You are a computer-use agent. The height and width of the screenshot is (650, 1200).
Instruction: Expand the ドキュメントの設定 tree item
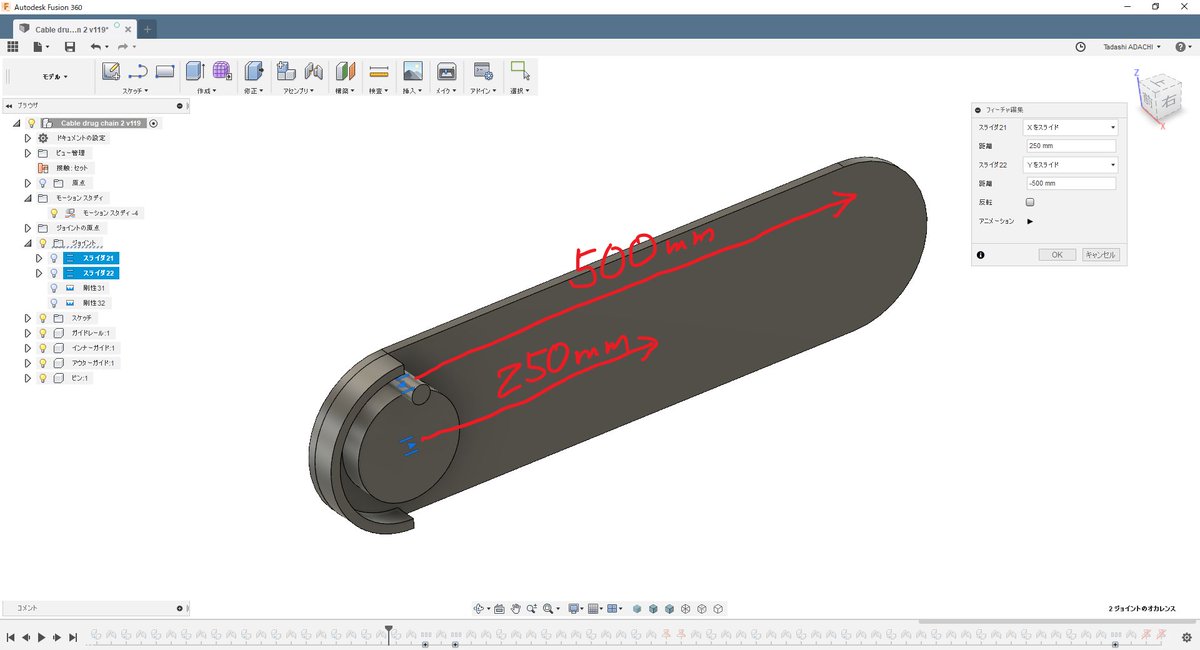[26, 139]
